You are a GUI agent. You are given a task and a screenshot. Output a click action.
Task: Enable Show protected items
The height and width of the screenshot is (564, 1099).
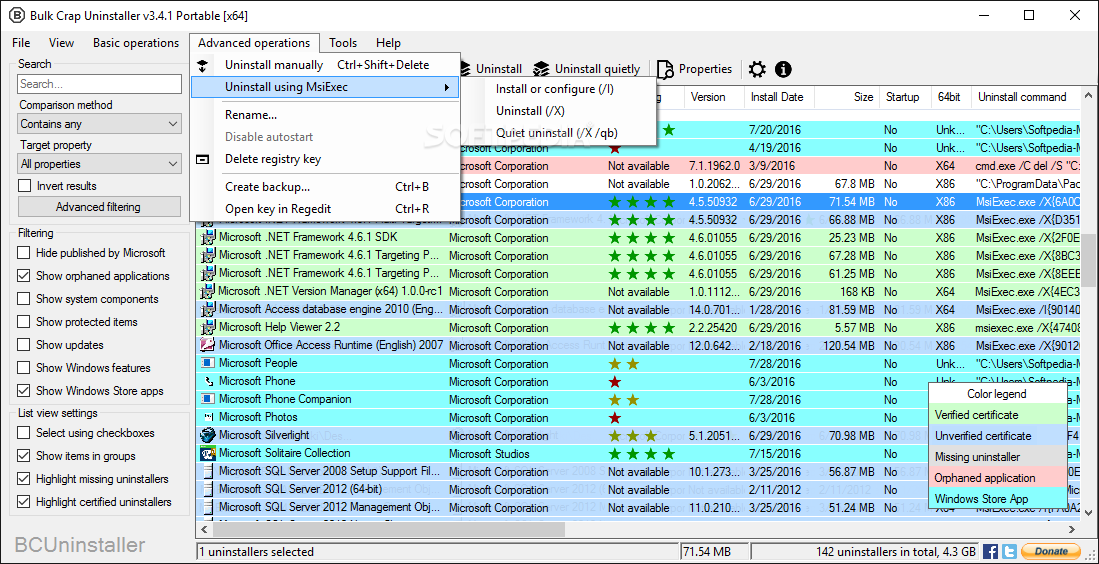(24, 322)
